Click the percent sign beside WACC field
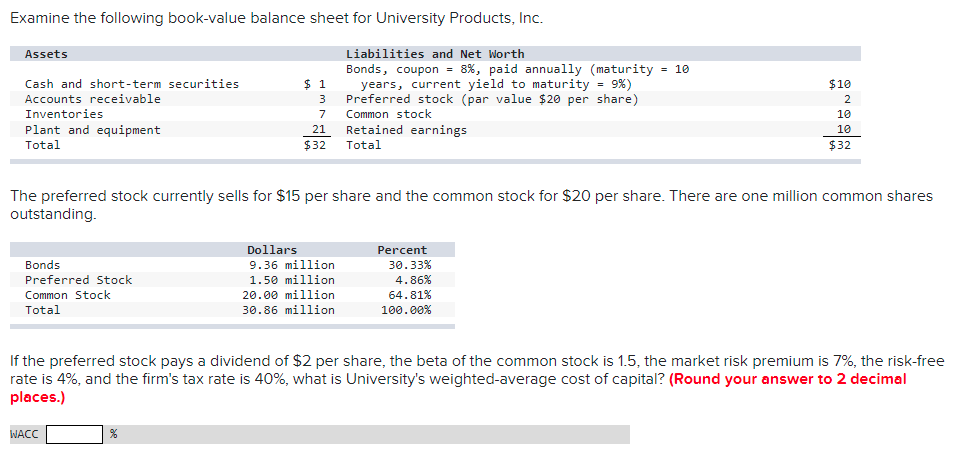 (x=113, y=434)
